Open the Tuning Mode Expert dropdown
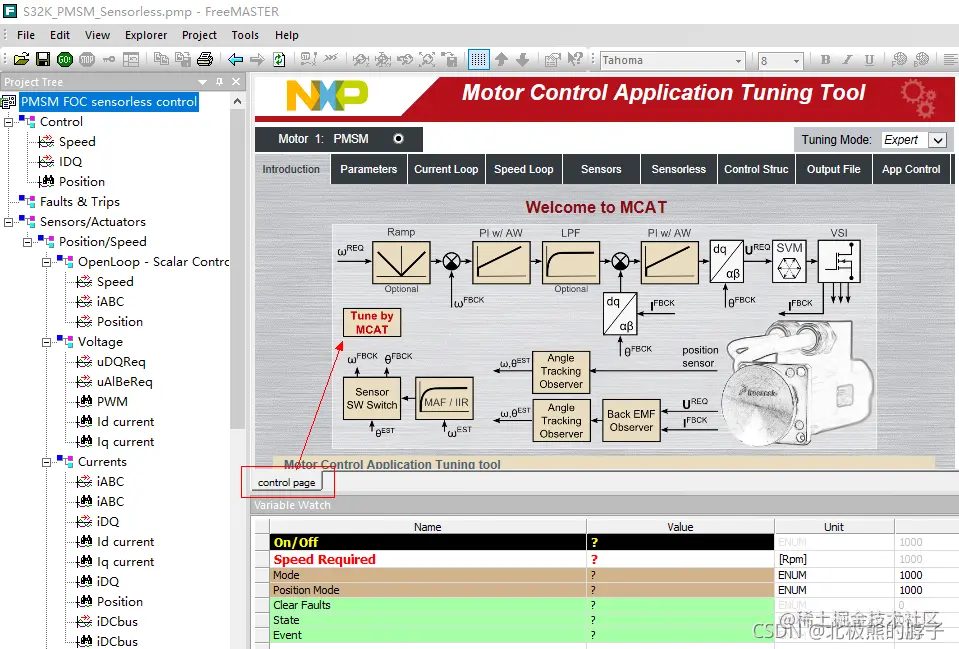The height and width of the screenshot is (649, 959). [x=938, y=140]
